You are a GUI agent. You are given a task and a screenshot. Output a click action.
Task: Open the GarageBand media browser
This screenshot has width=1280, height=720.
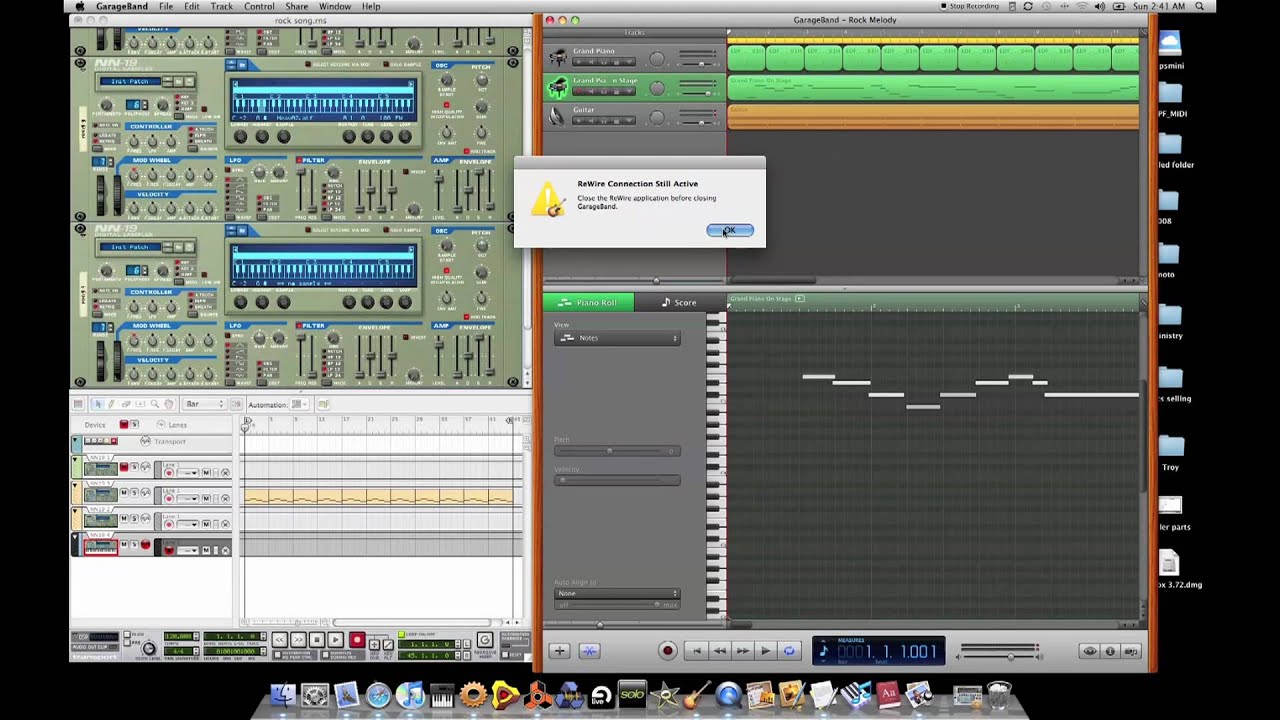tap(1131, 651)
